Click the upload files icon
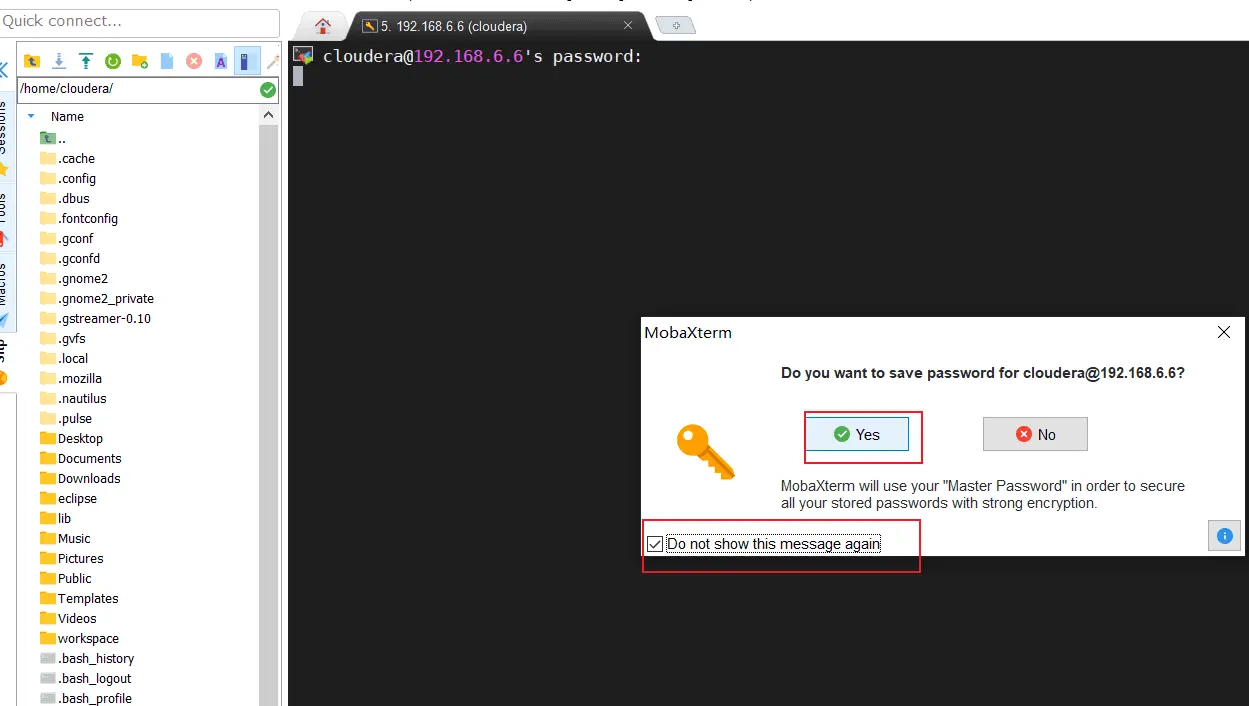1249x706 pixels. tap(86, 61)
